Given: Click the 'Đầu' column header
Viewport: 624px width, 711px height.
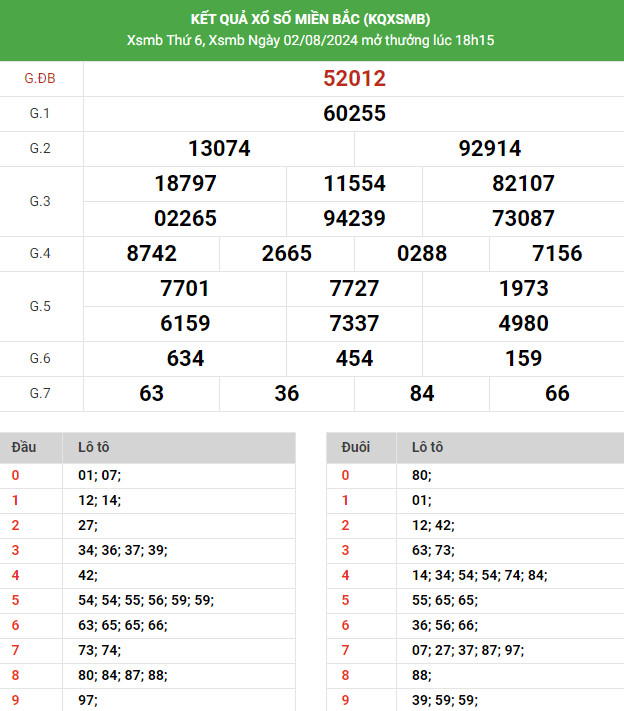Looking at the screenshot, I should coord(24,447).
